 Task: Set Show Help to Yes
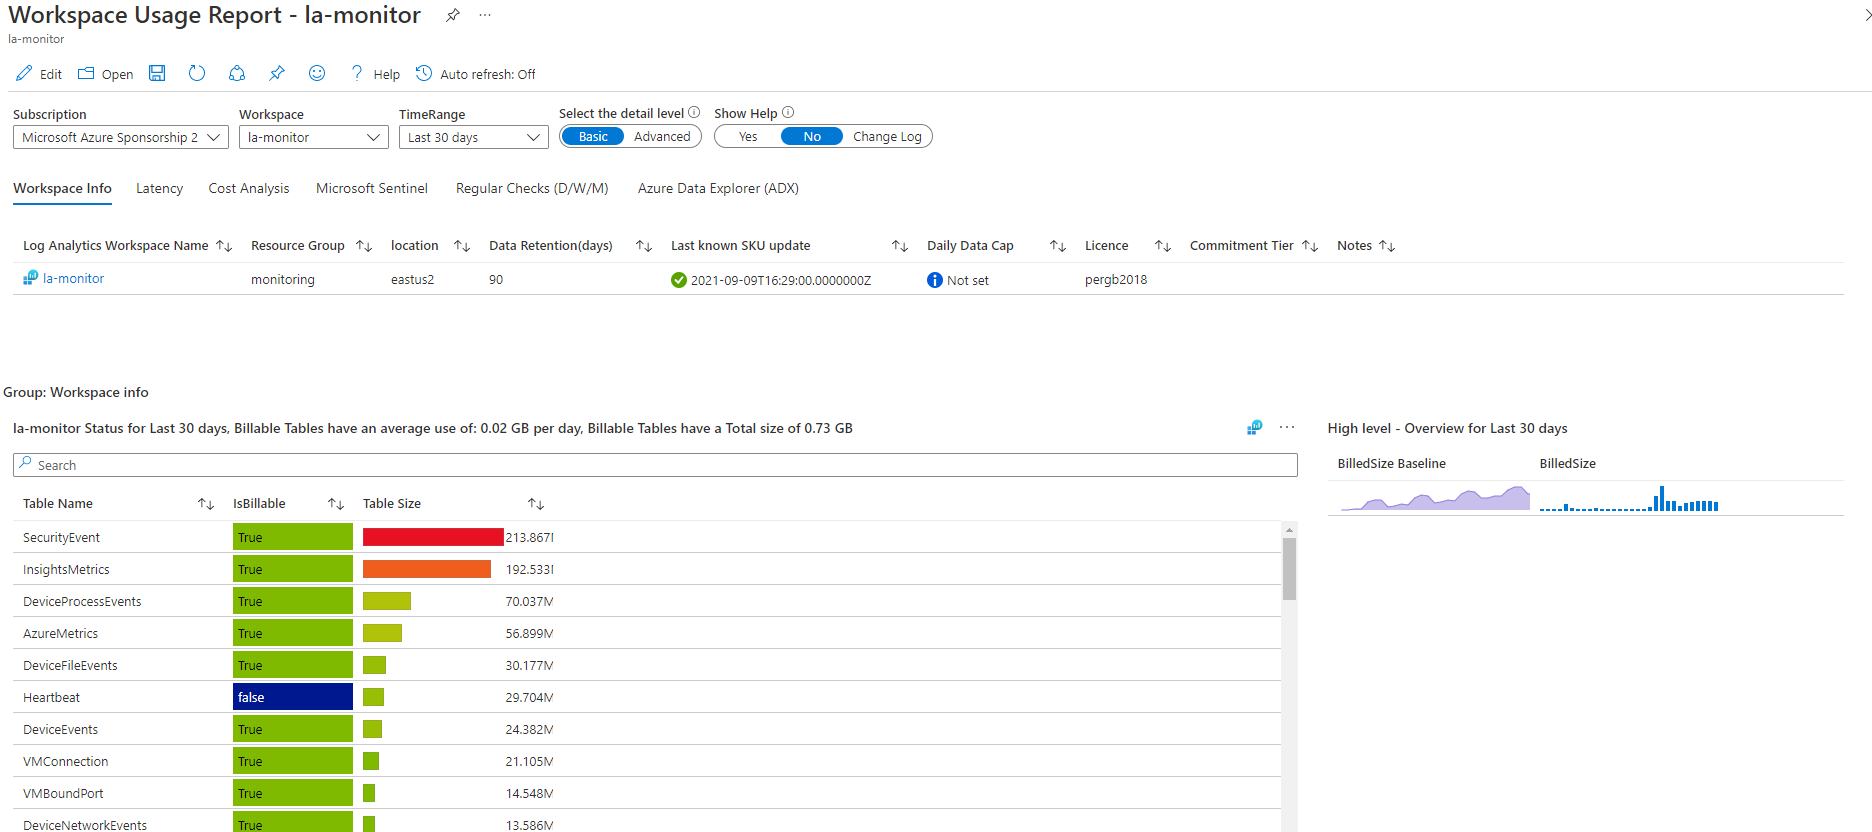pyautogui.click(x=748, y=137)
